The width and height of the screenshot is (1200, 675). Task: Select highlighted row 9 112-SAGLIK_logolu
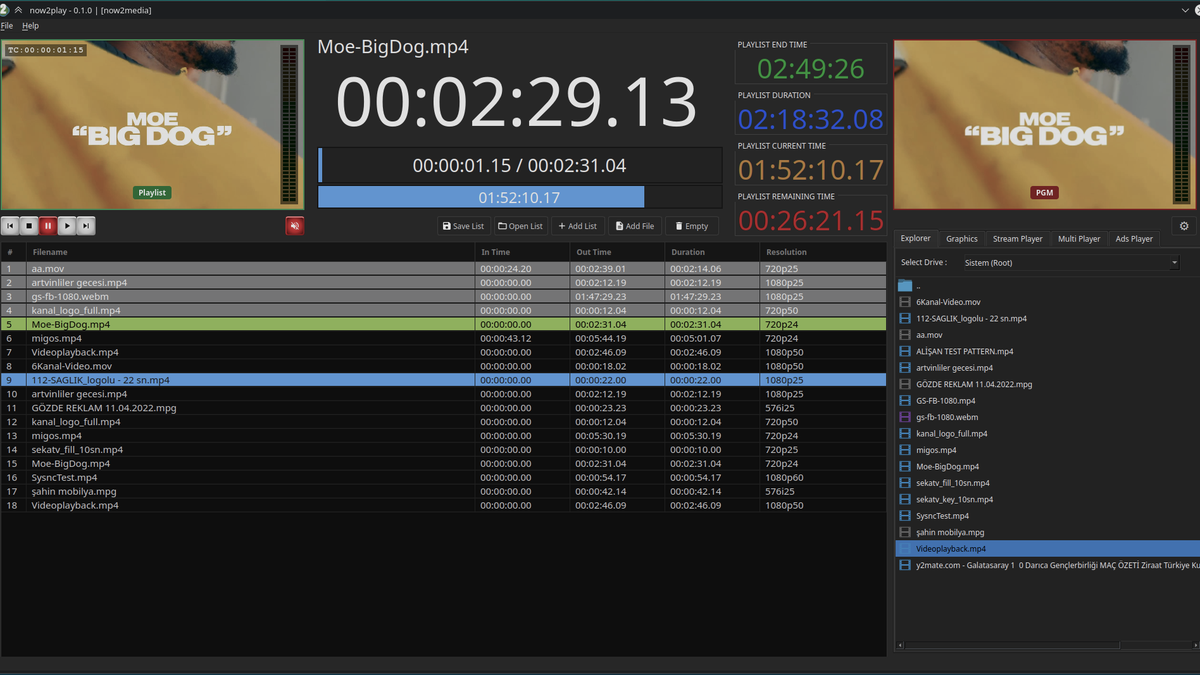443,380
